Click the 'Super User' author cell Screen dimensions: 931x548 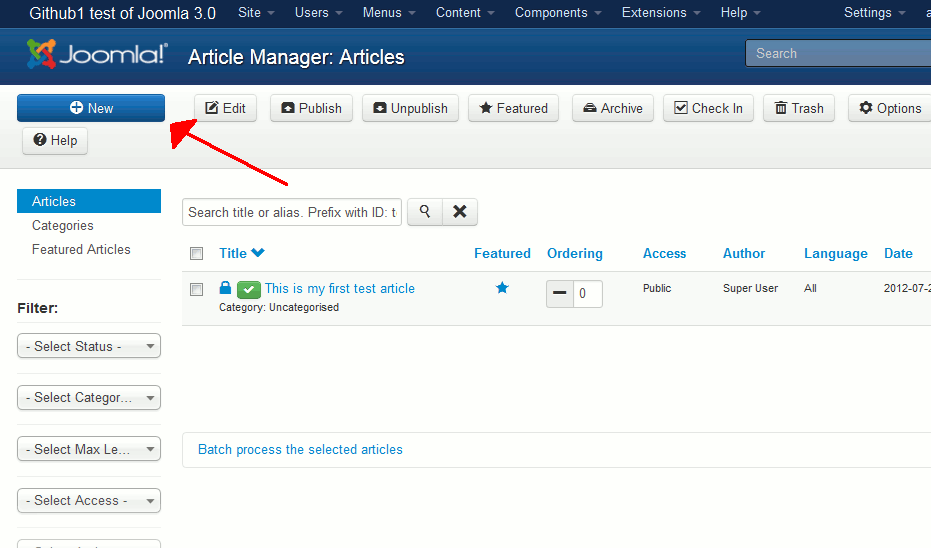pos(750,288)
